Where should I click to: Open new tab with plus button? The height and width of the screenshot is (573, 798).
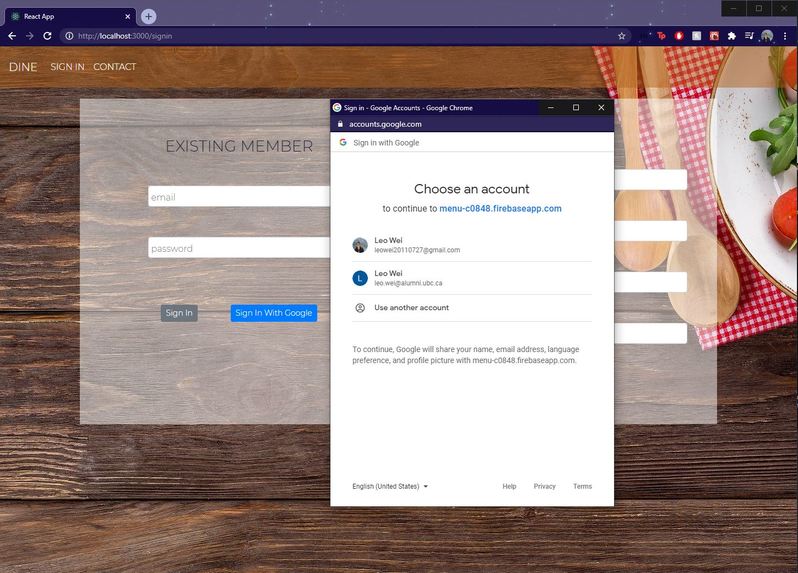pyautogui.click(x=148, y=16)
